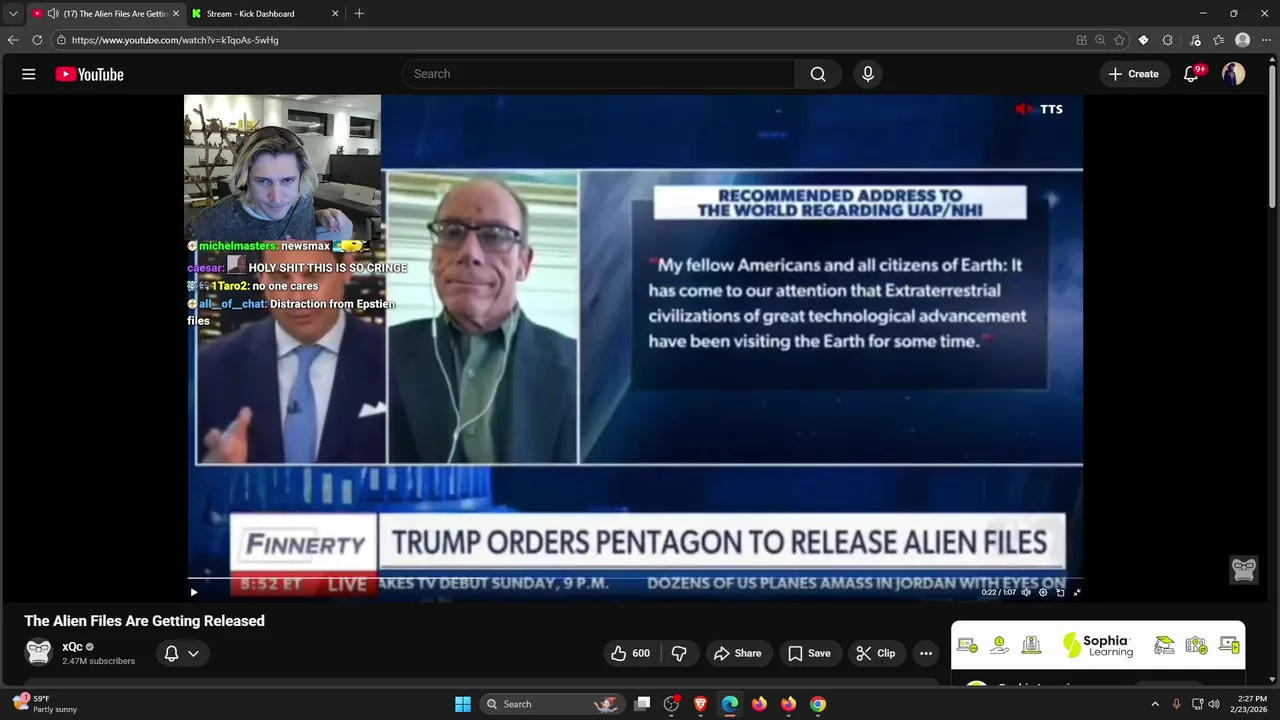Open Google Chrome from taskbar

pos(818,704)
